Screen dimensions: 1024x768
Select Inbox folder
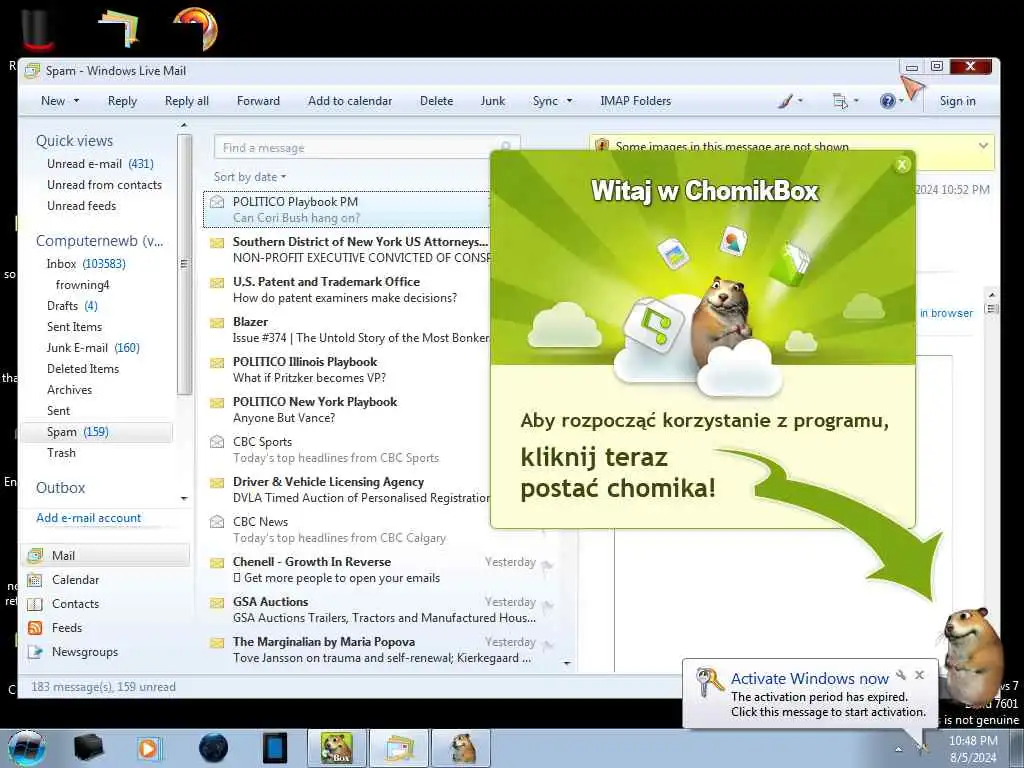click(86, 264)
